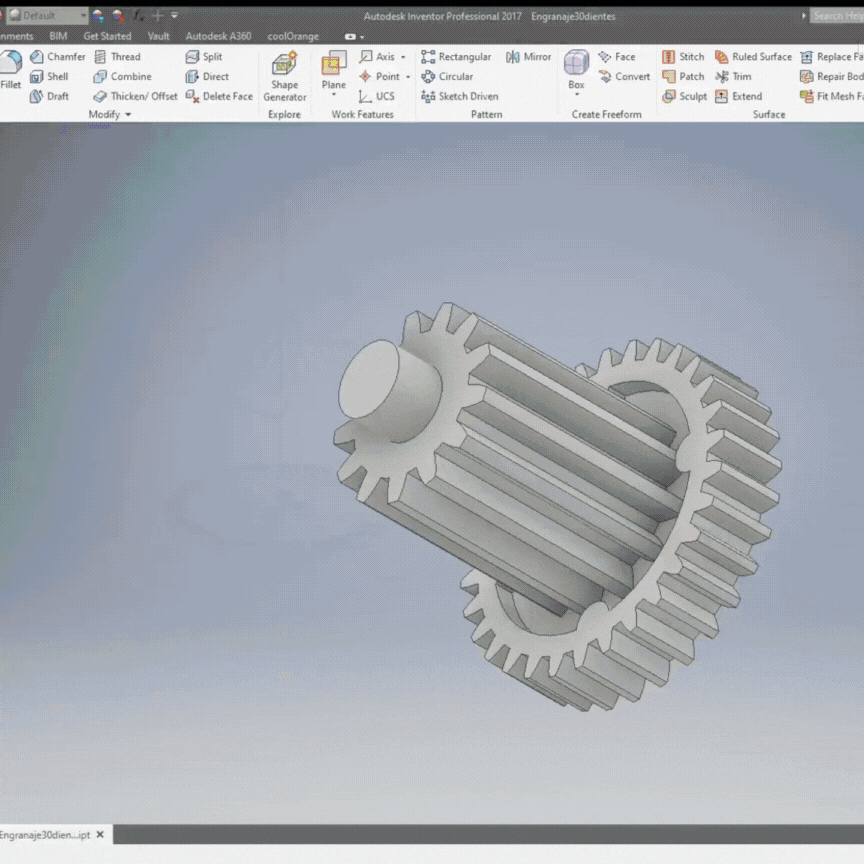This screenshot has height=864, width=864.
Task: Switch to the Get Started tab
Action: 107,36
